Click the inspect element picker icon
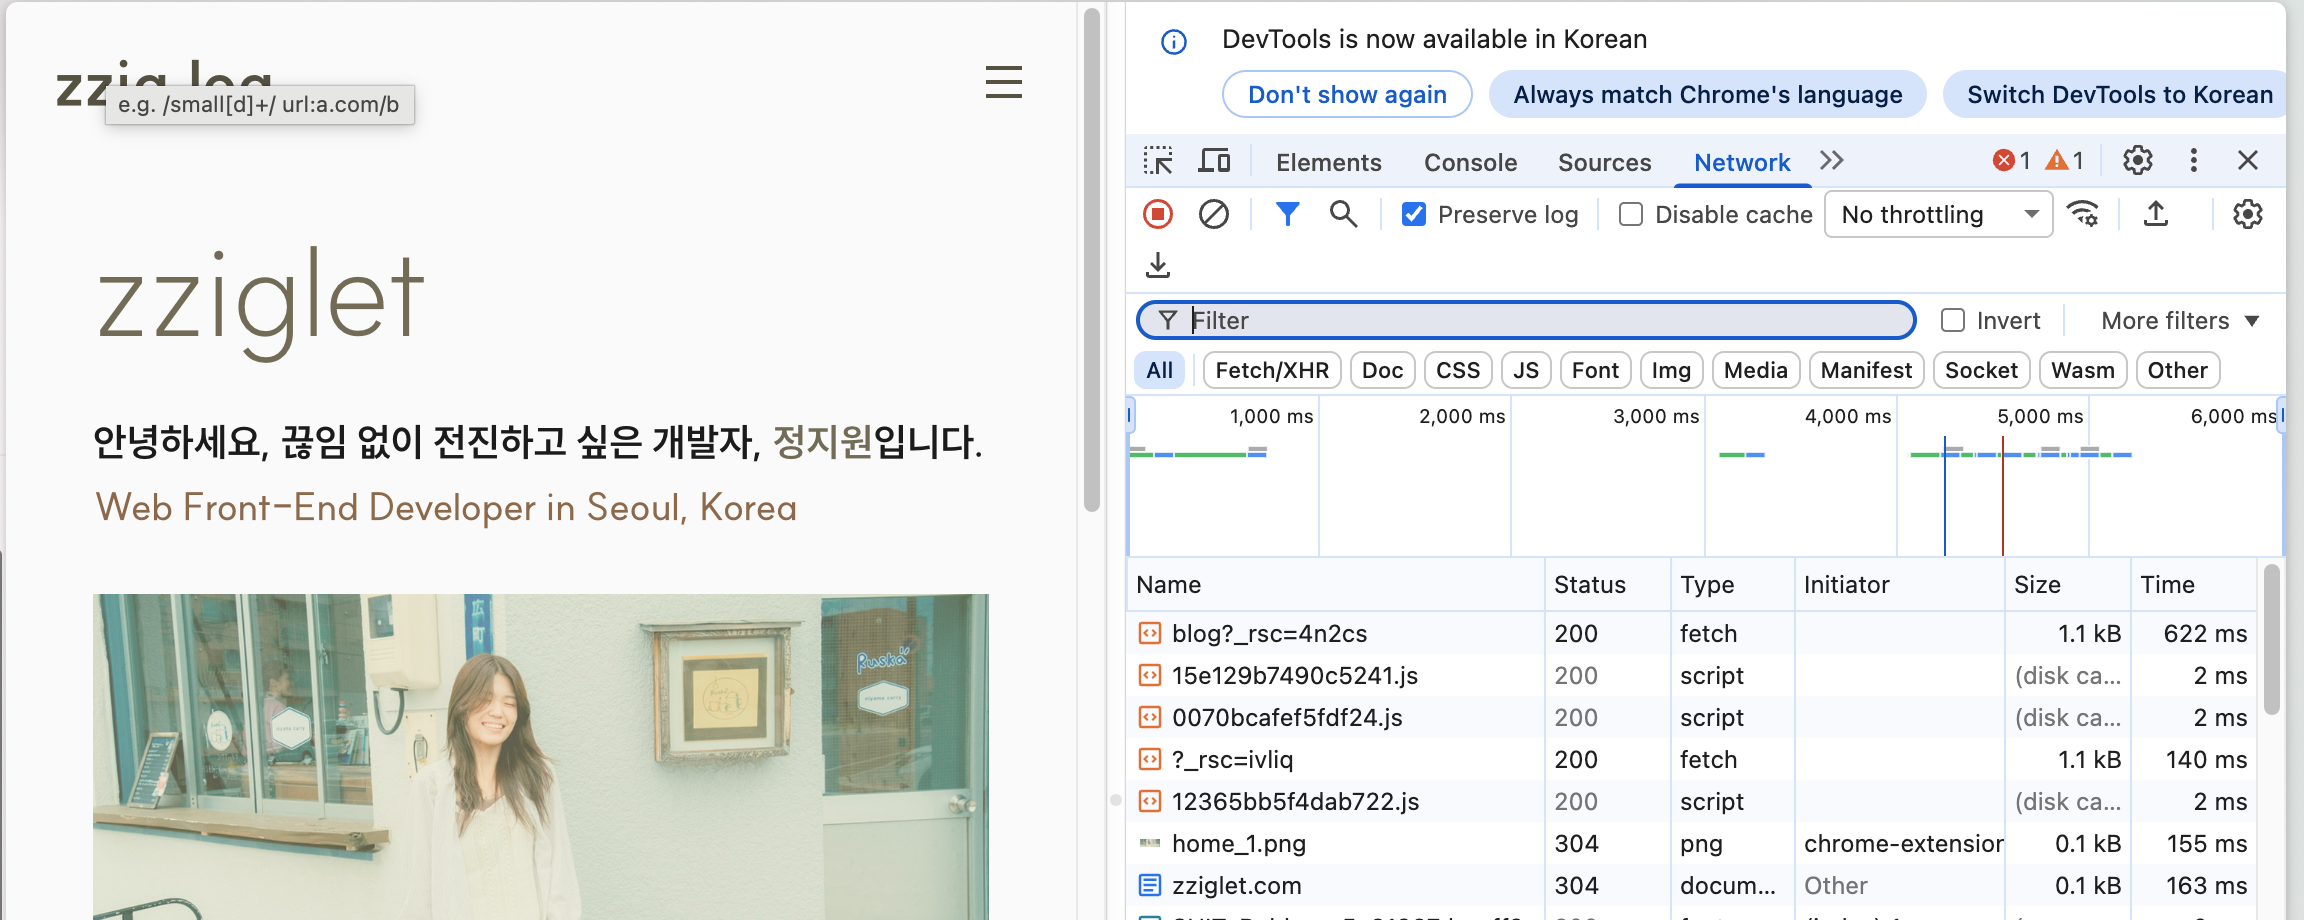This screenshot has height=920, width=2304. point(1158,161)
